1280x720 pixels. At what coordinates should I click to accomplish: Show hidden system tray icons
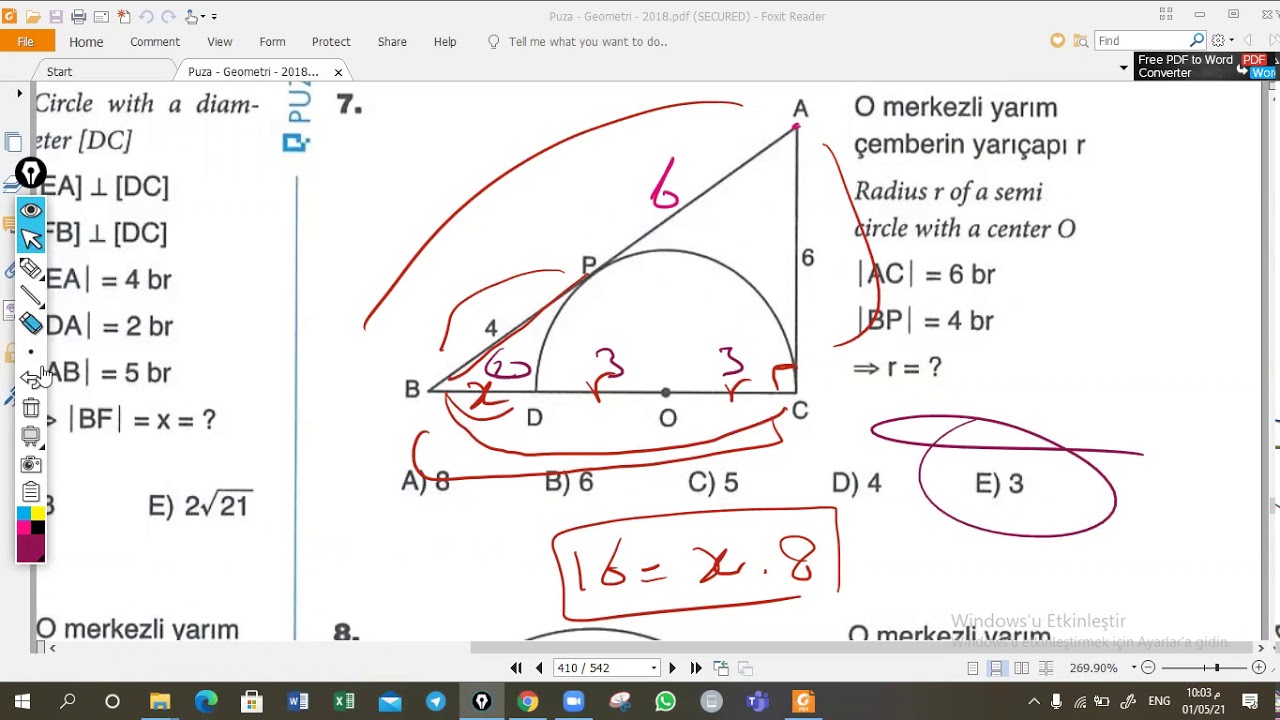tap(1034, 702)
